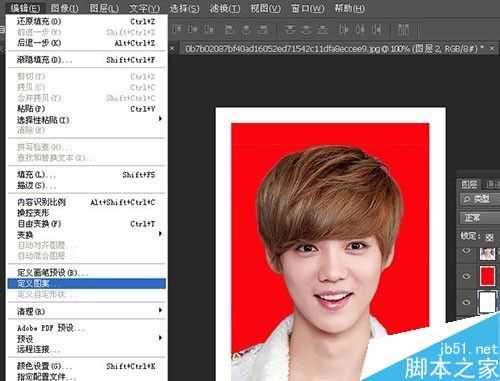
Task: Click the distribute top edges icon
Action: (290, 30)
